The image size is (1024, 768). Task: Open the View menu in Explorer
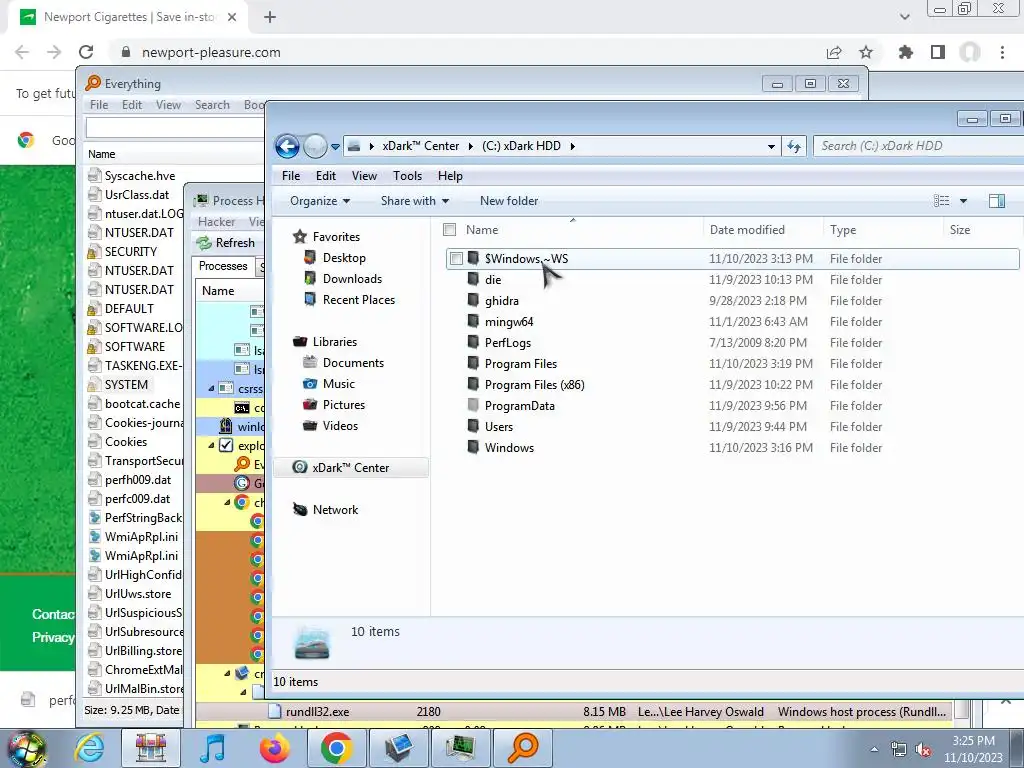point(364,176)
